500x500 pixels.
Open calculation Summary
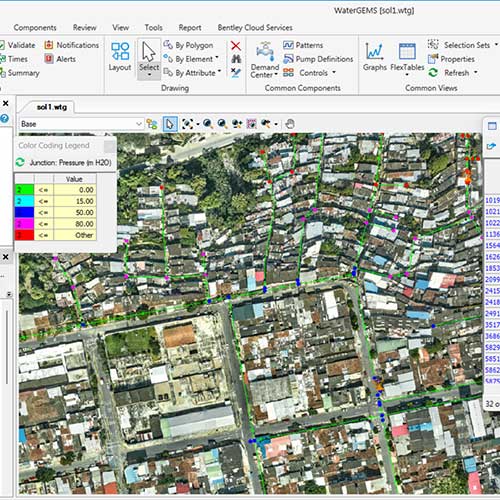[x=20, y=73]
